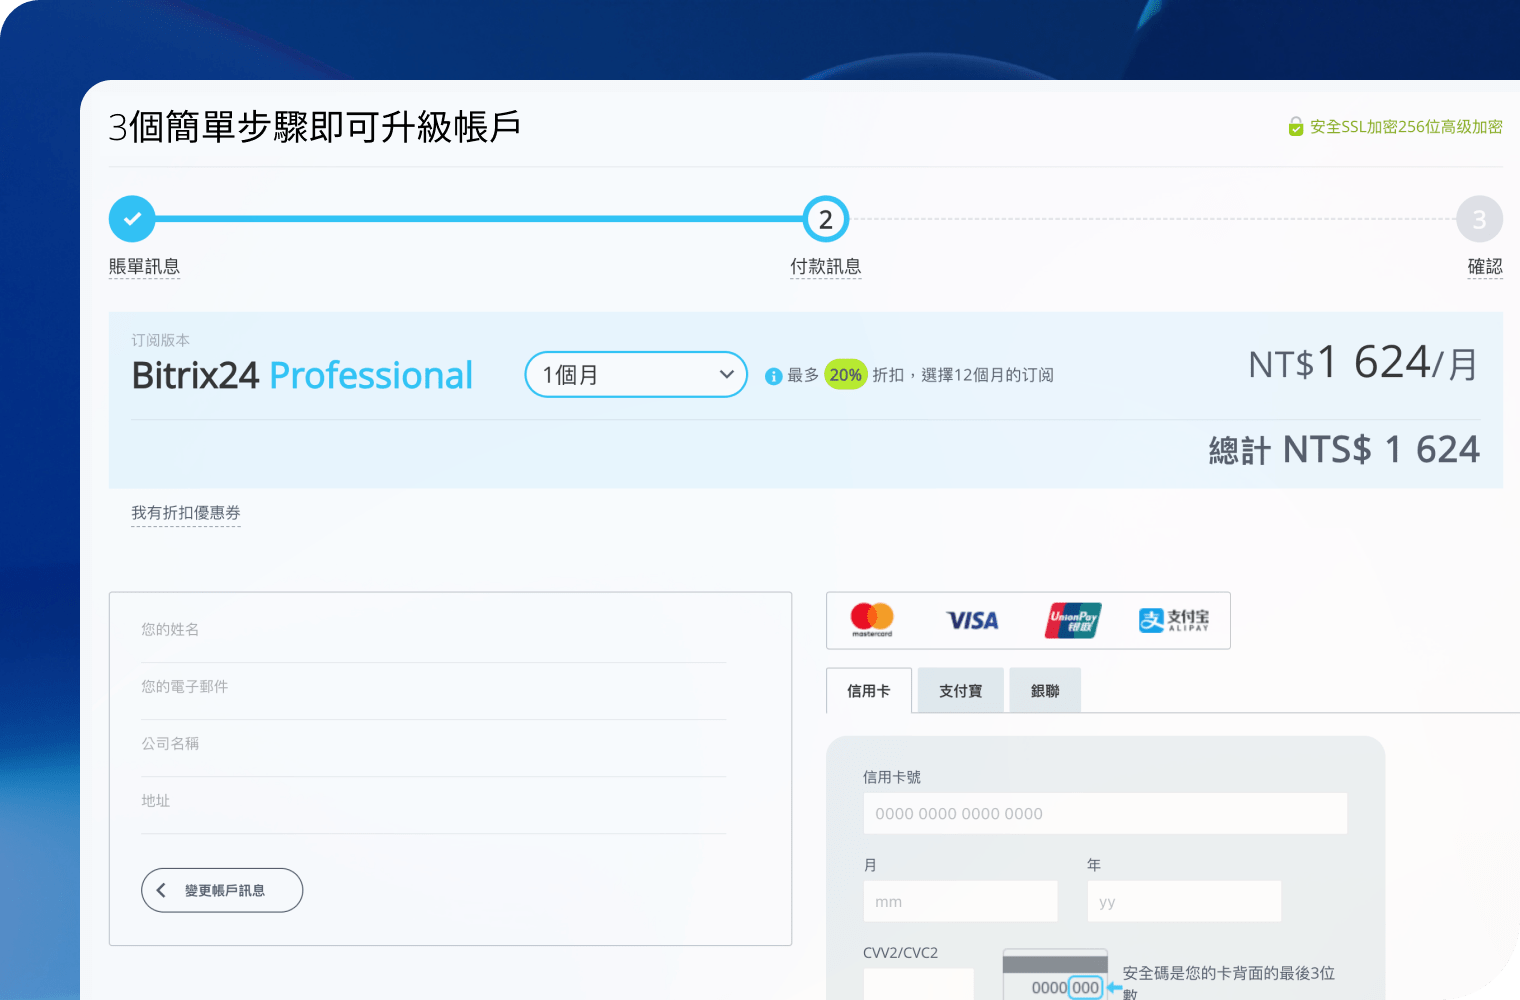1520x1000 pixels.
Task: Click the 您的電子郵件 field
Action: (x=434, y=687)
